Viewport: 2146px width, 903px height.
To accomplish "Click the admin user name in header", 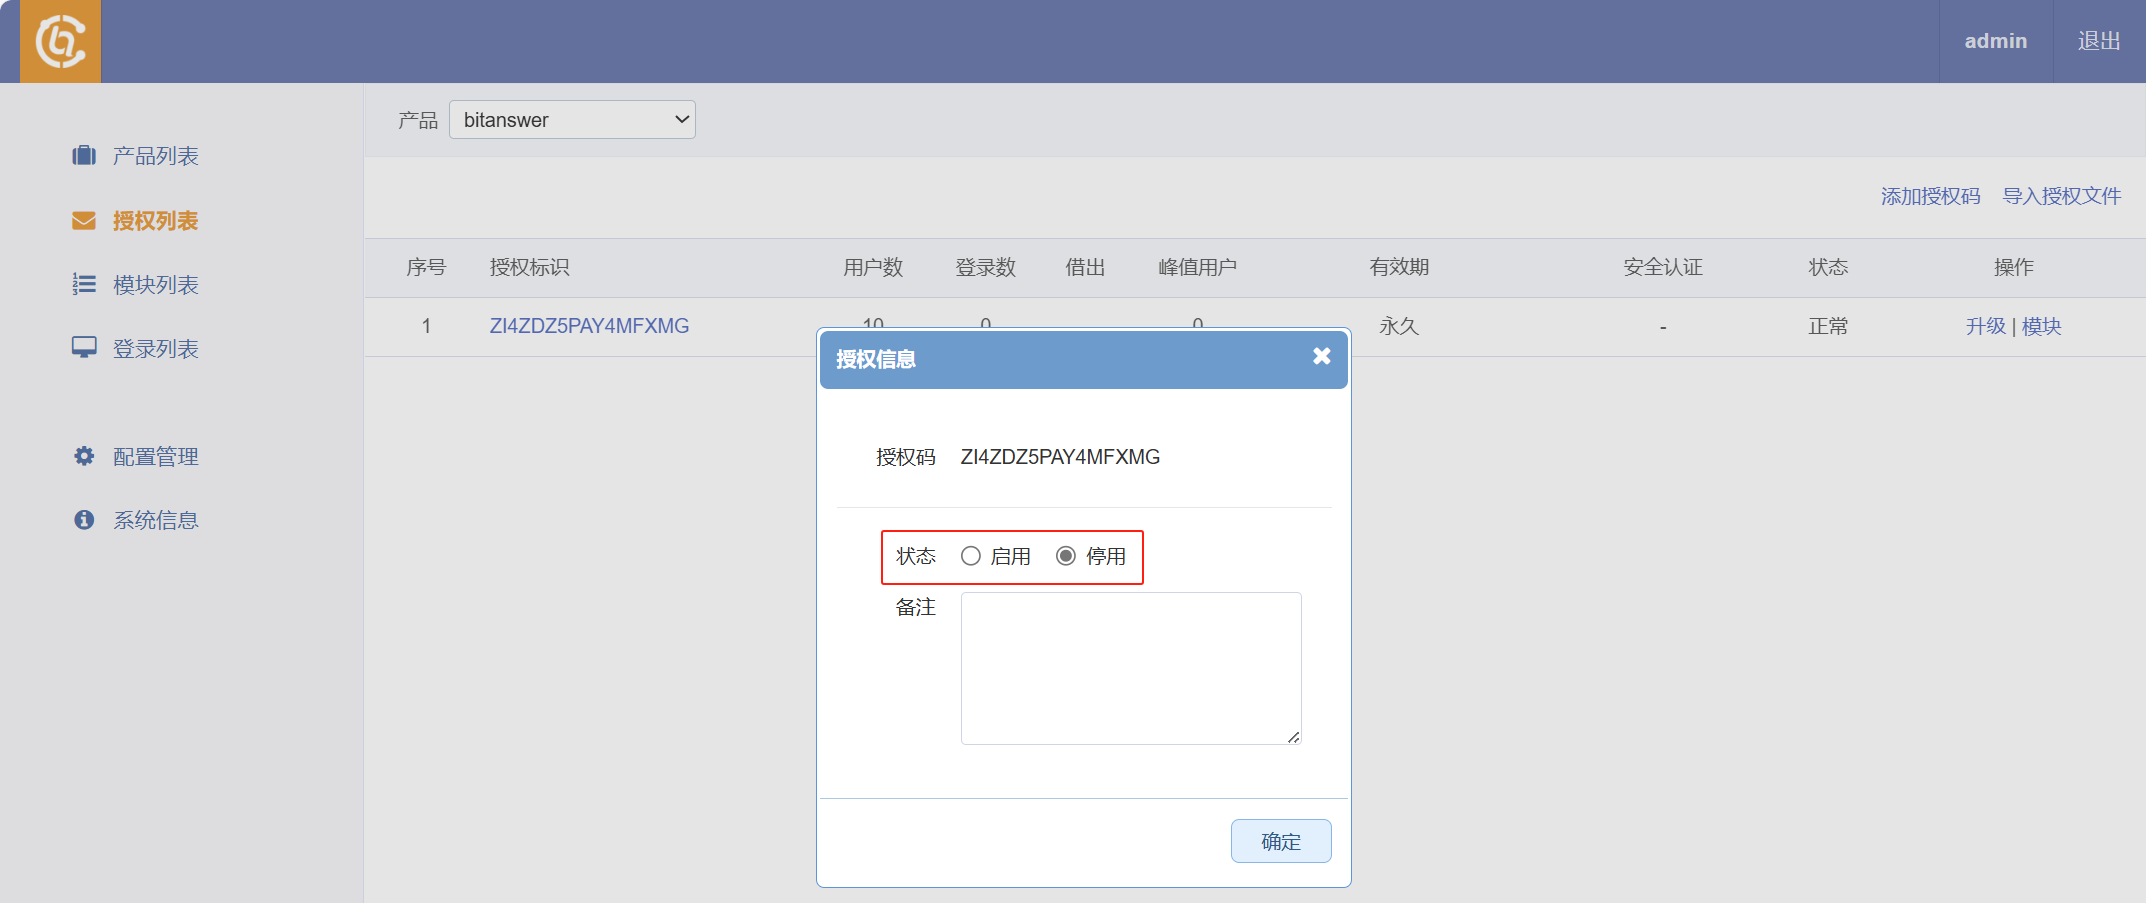I will tap(1996, 41).
